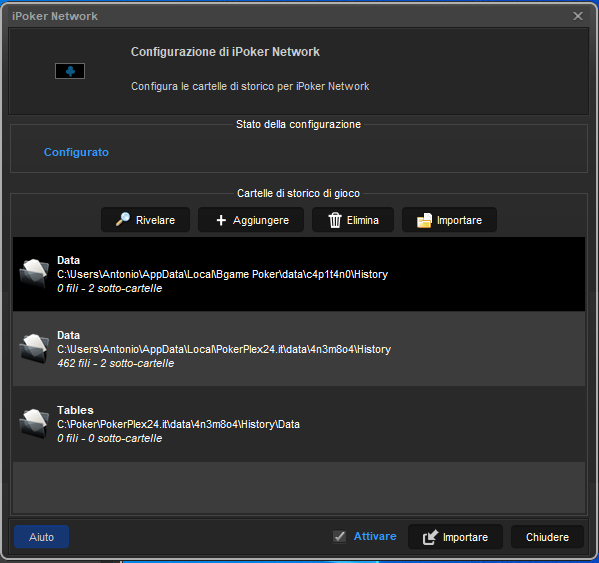Select the PokerPlex24.it Data folder with 462 fili
Viewport: 599px width, 563px height.
pos(299,349)
